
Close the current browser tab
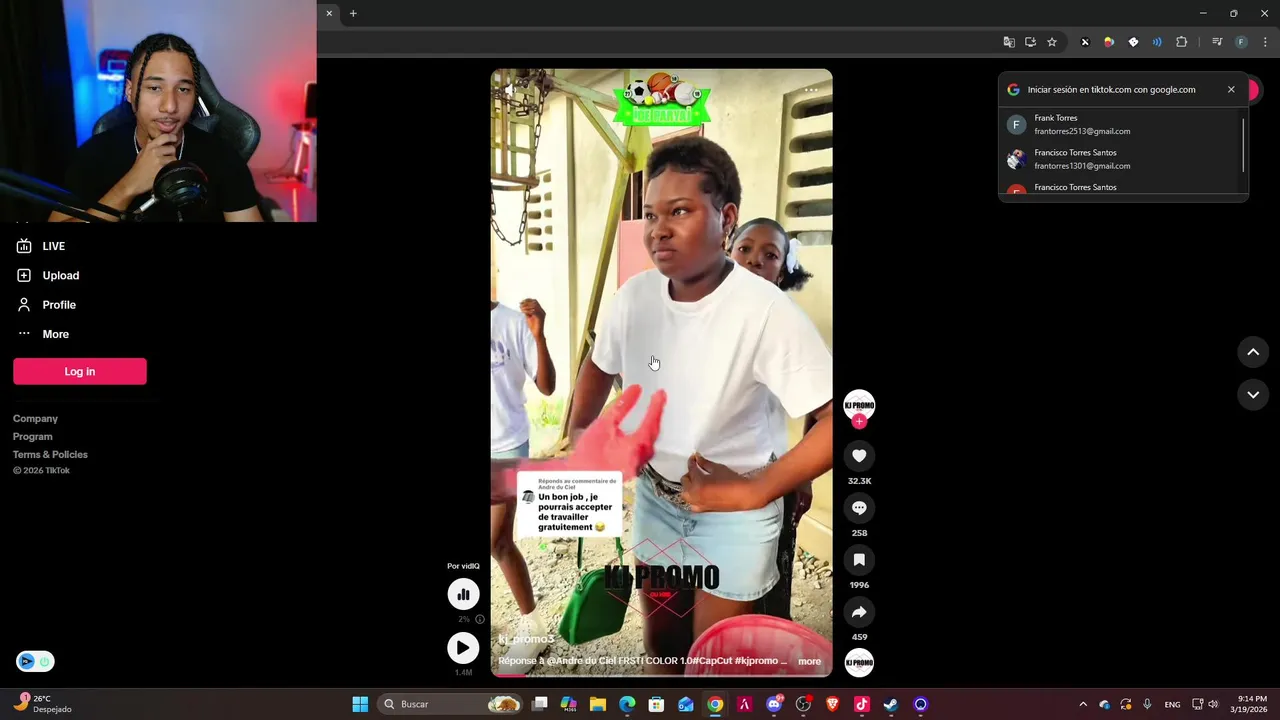click(x=329, y=13)
